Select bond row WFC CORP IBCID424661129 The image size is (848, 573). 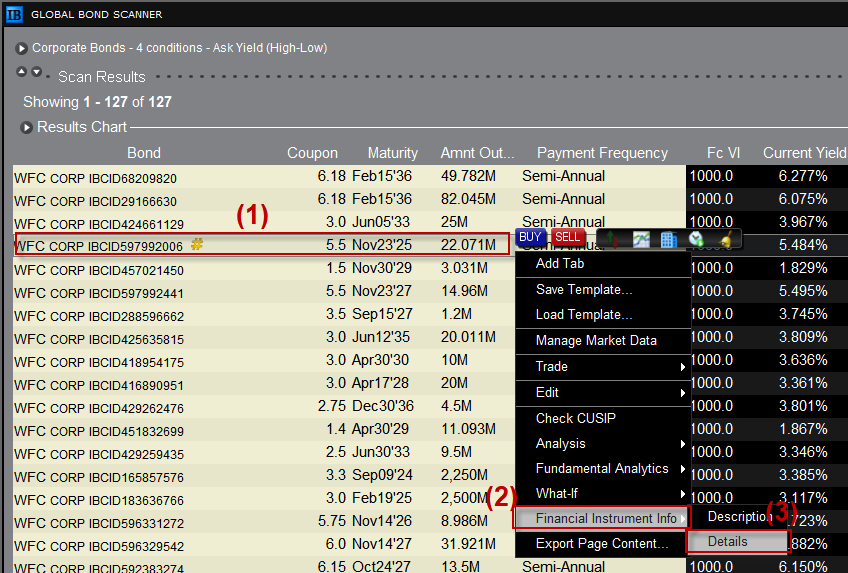(430, 222)
